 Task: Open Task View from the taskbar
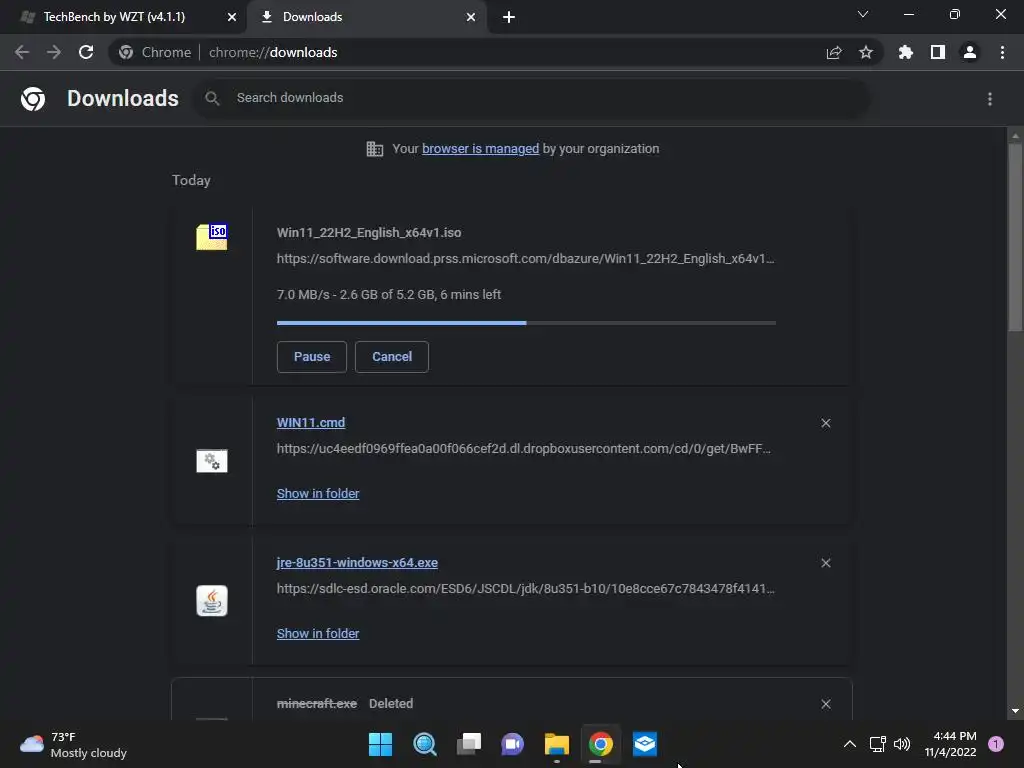(x=468, y=744)
